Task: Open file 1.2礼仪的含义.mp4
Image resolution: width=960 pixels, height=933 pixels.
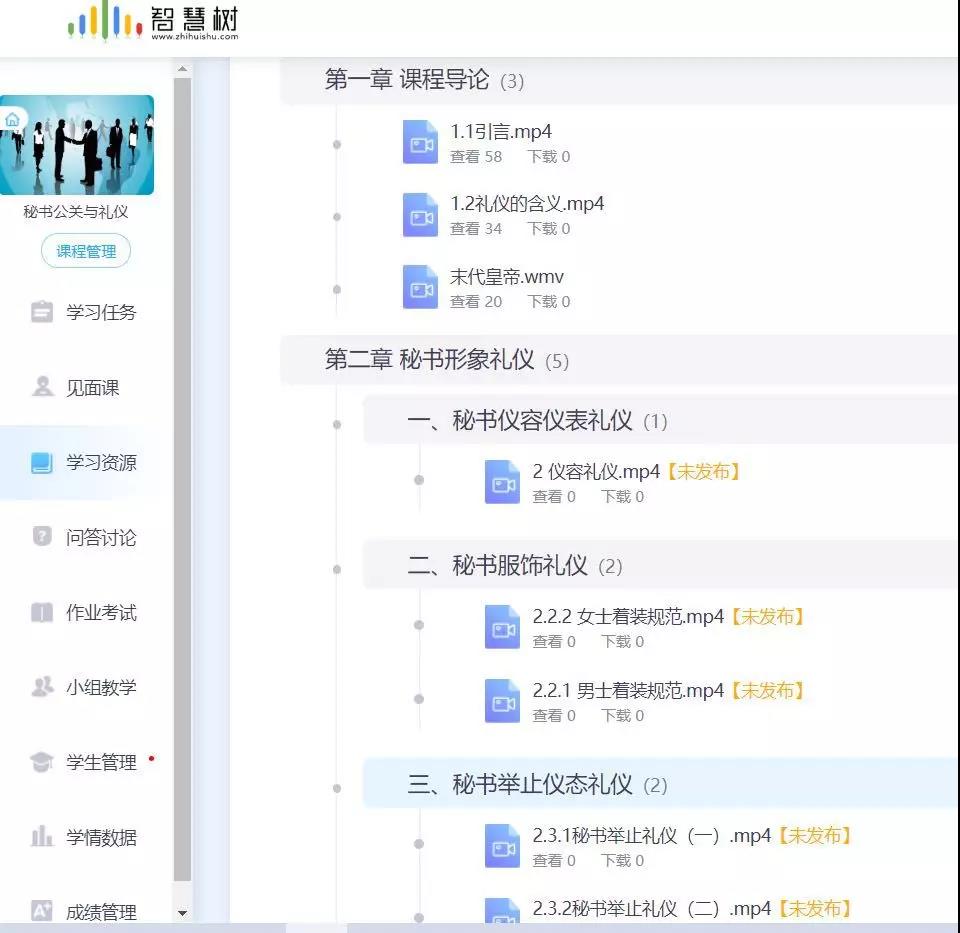Action: pyautogui.click(x=527, y=203)
